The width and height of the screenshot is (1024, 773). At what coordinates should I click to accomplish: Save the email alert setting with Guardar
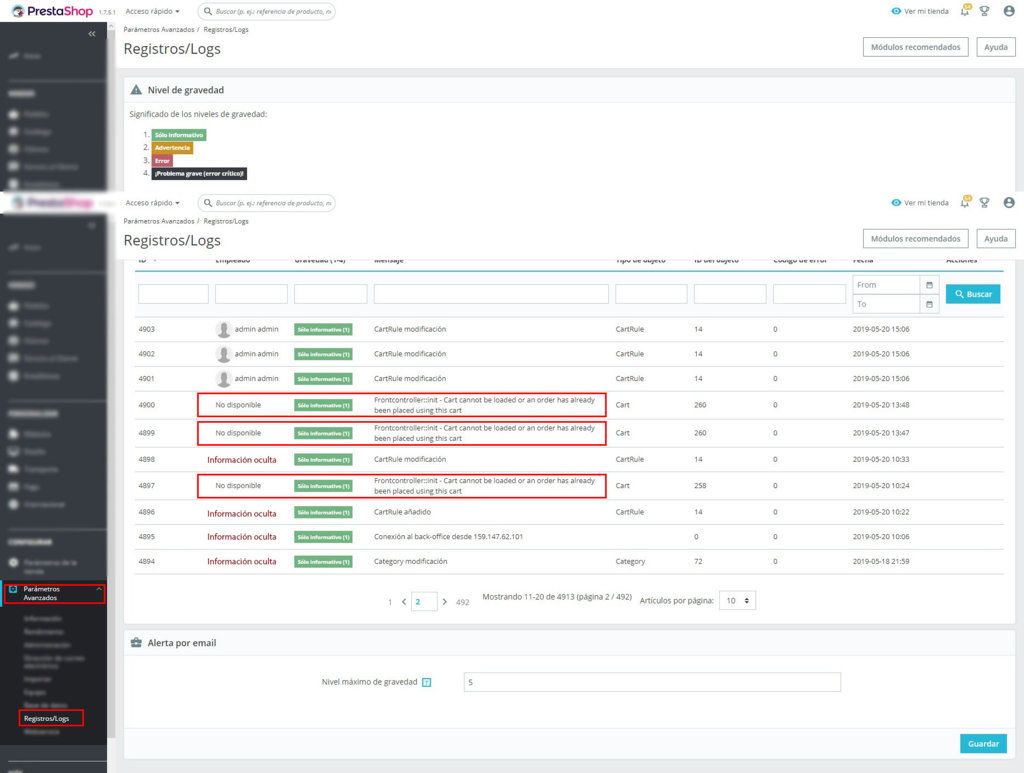point(983,744)
